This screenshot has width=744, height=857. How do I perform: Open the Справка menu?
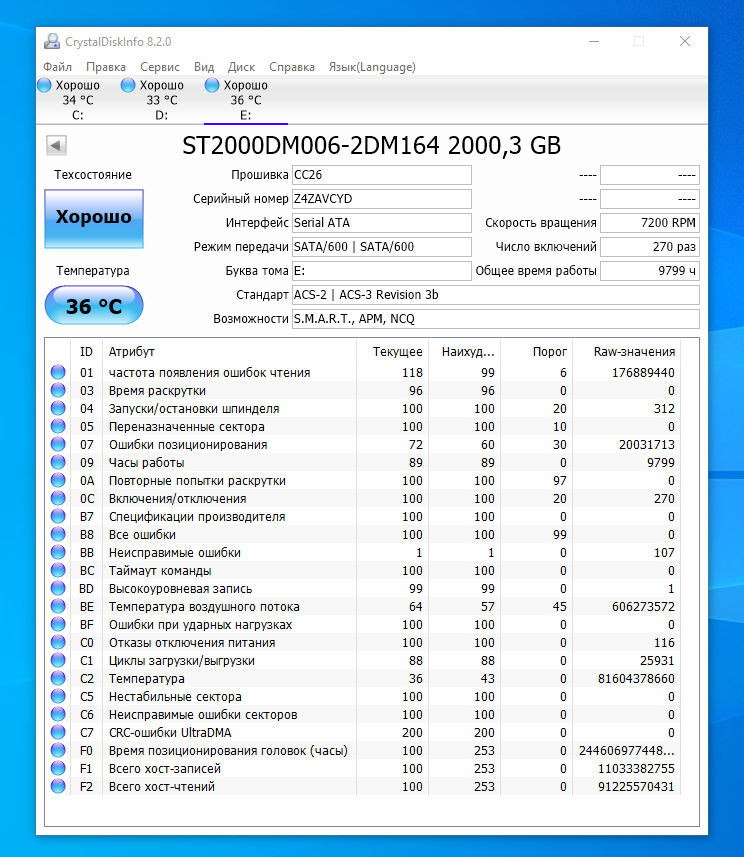(292, 67)
